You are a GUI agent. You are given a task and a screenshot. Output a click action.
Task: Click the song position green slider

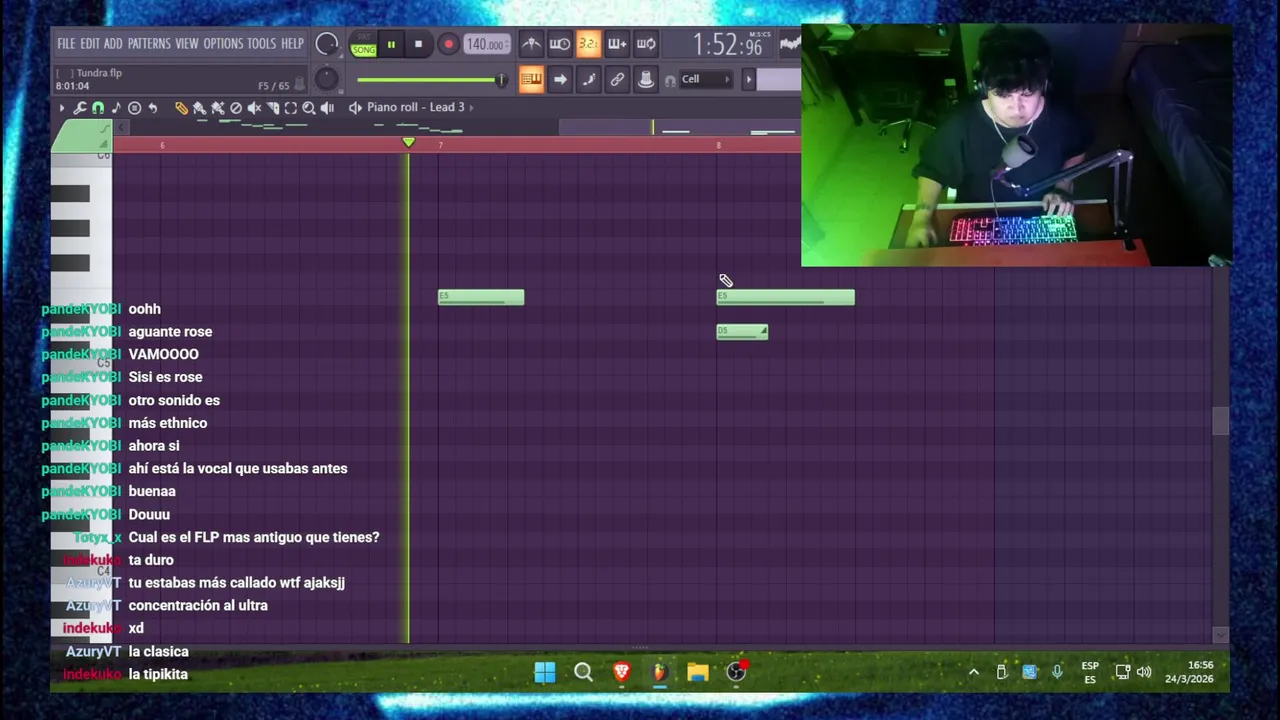click(x=430, y=79)
